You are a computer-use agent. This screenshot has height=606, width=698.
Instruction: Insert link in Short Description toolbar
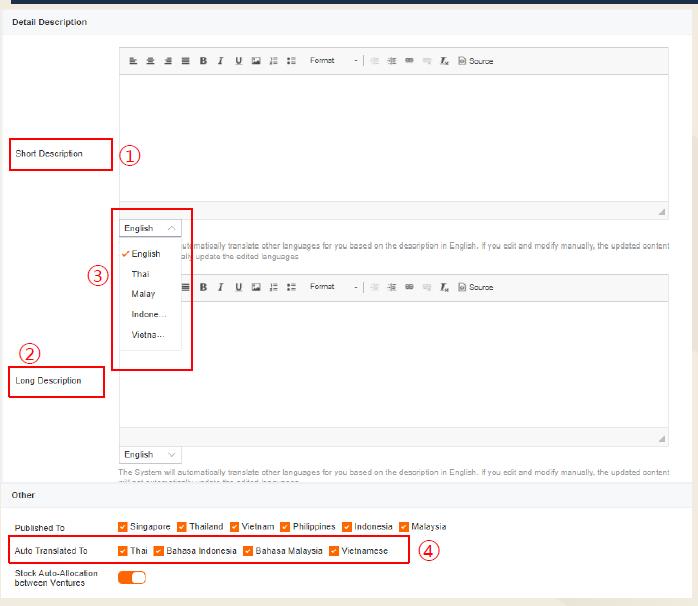[x=409, y=61]
